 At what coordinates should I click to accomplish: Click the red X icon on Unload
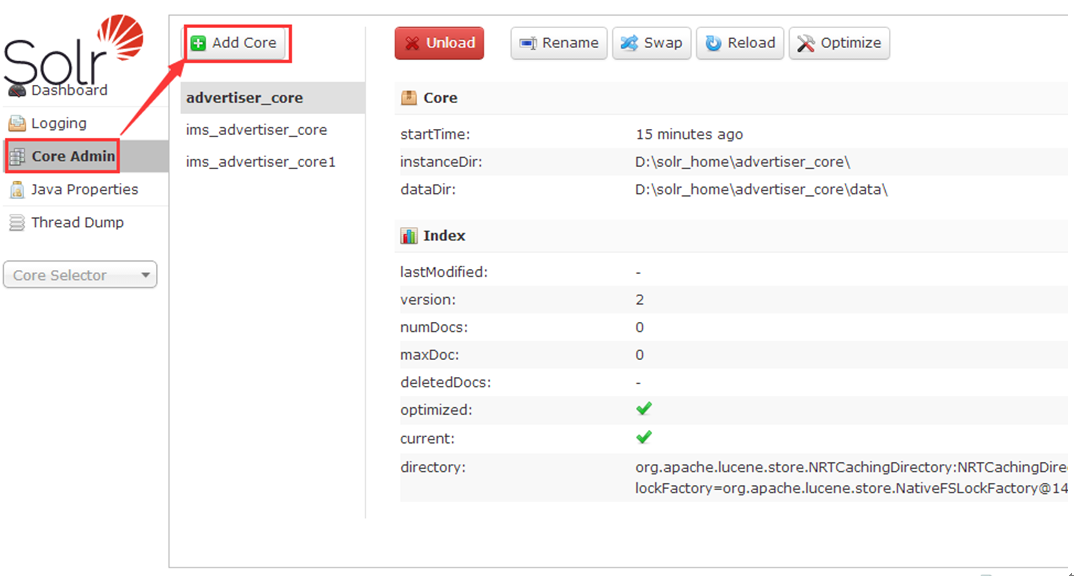point(412,43)
